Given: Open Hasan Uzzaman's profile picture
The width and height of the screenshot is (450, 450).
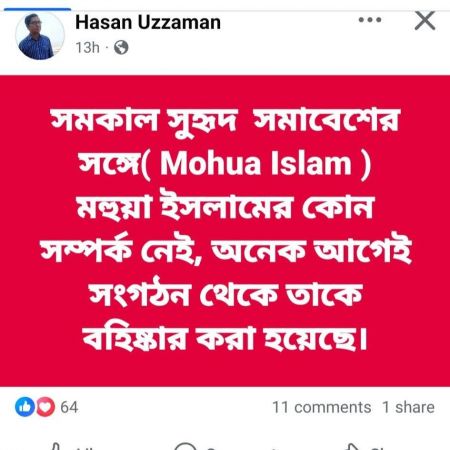Looking at the screenshot, I should coord(40,36).
